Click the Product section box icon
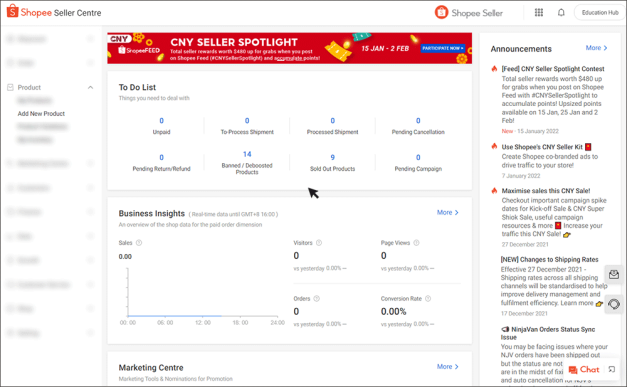Viewport: 628px width, 388px height. [10, 87]
